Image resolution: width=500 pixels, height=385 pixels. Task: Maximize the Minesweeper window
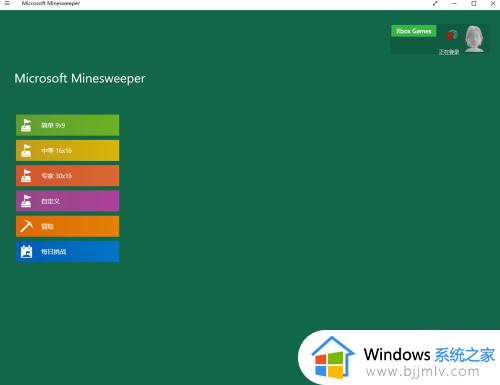click(474, 3)
